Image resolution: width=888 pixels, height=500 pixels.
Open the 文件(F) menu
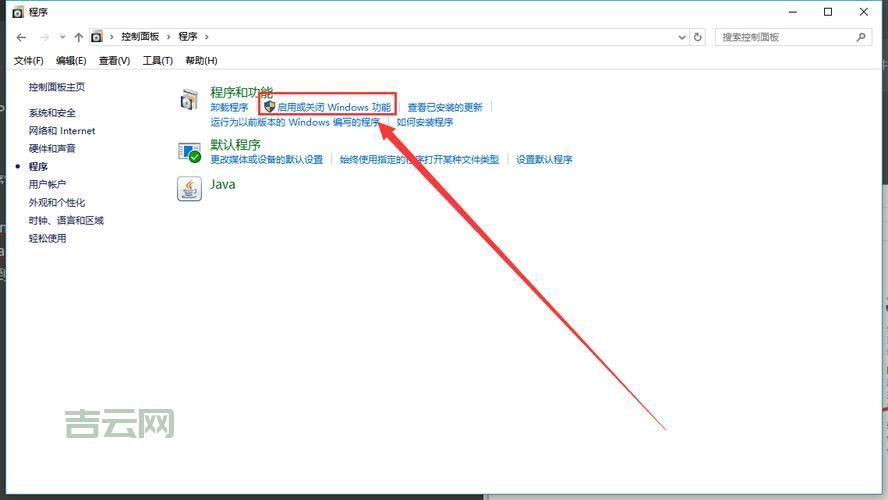(28, 61)
